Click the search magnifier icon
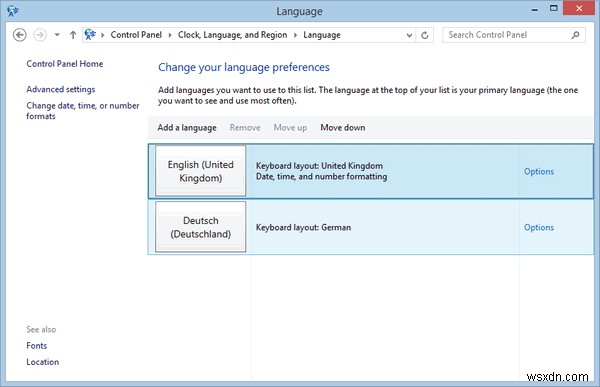This screenshot has width=600, height=387. [x=575, y=35]
